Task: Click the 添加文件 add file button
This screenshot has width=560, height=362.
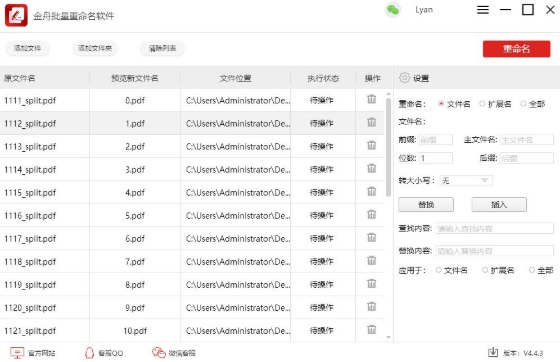Action: pos(27,48)
